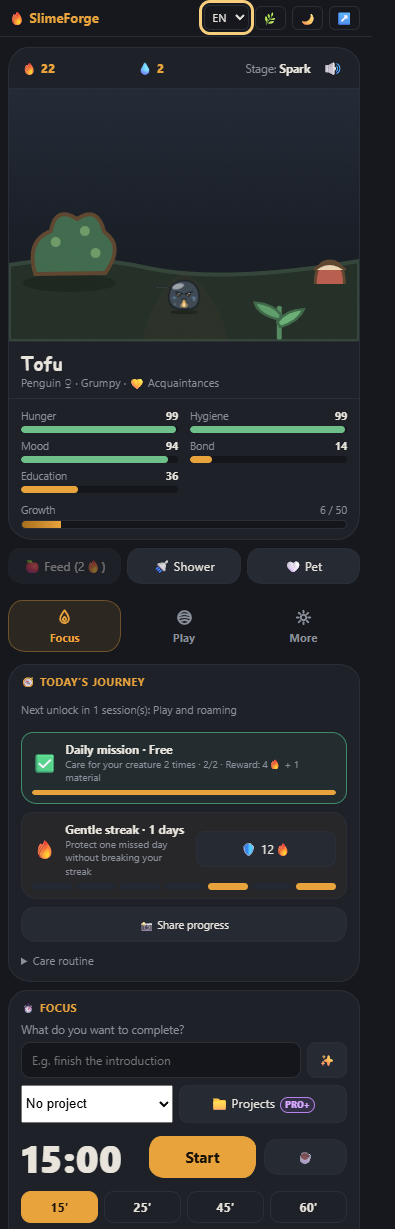Click the streak shield with 12 flames
Image resolution: width=395 pixels, height=1229 pixels.
click(x=266, y=849)
